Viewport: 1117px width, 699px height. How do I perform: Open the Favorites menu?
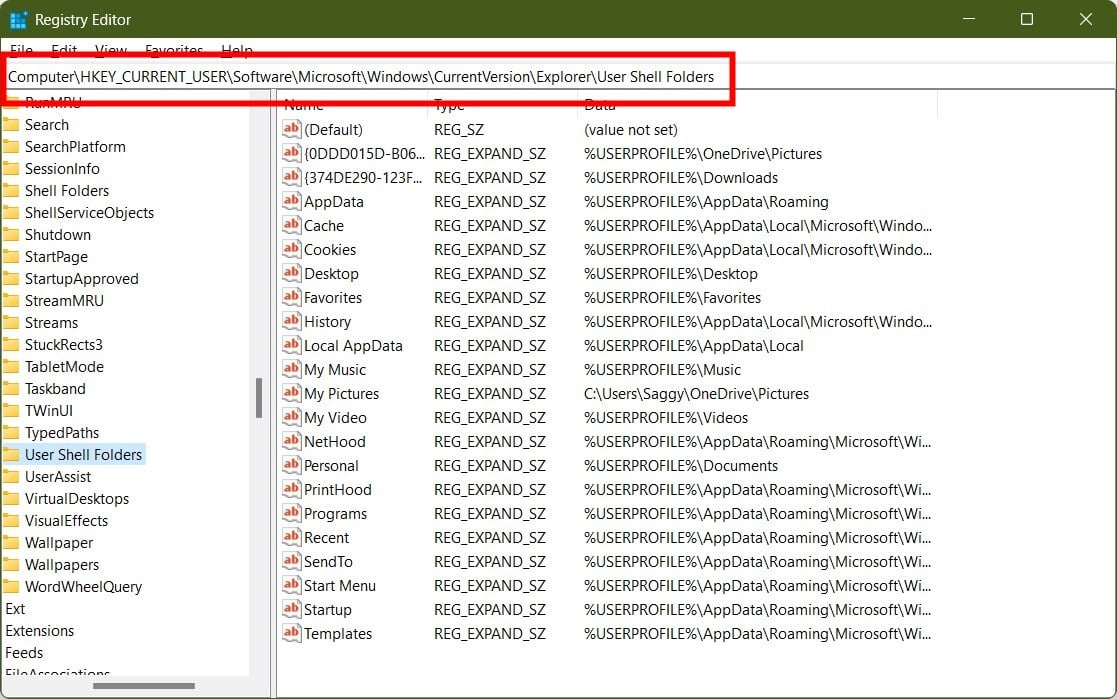(174, 50)
